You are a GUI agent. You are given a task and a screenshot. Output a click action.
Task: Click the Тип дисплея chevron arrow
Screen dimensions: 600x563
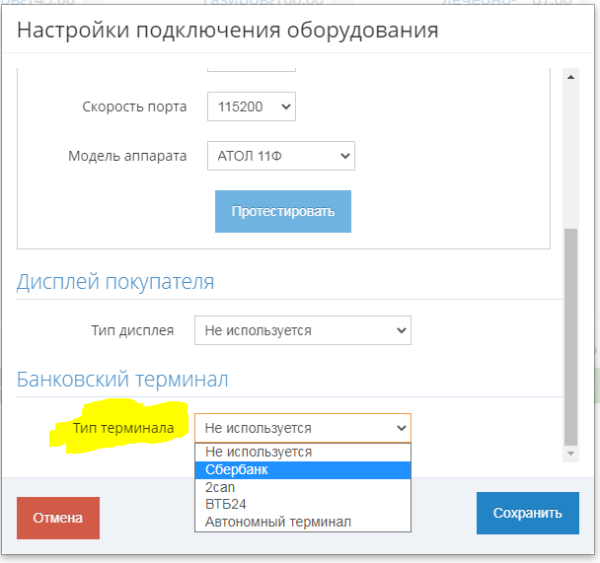coord(401,330)
